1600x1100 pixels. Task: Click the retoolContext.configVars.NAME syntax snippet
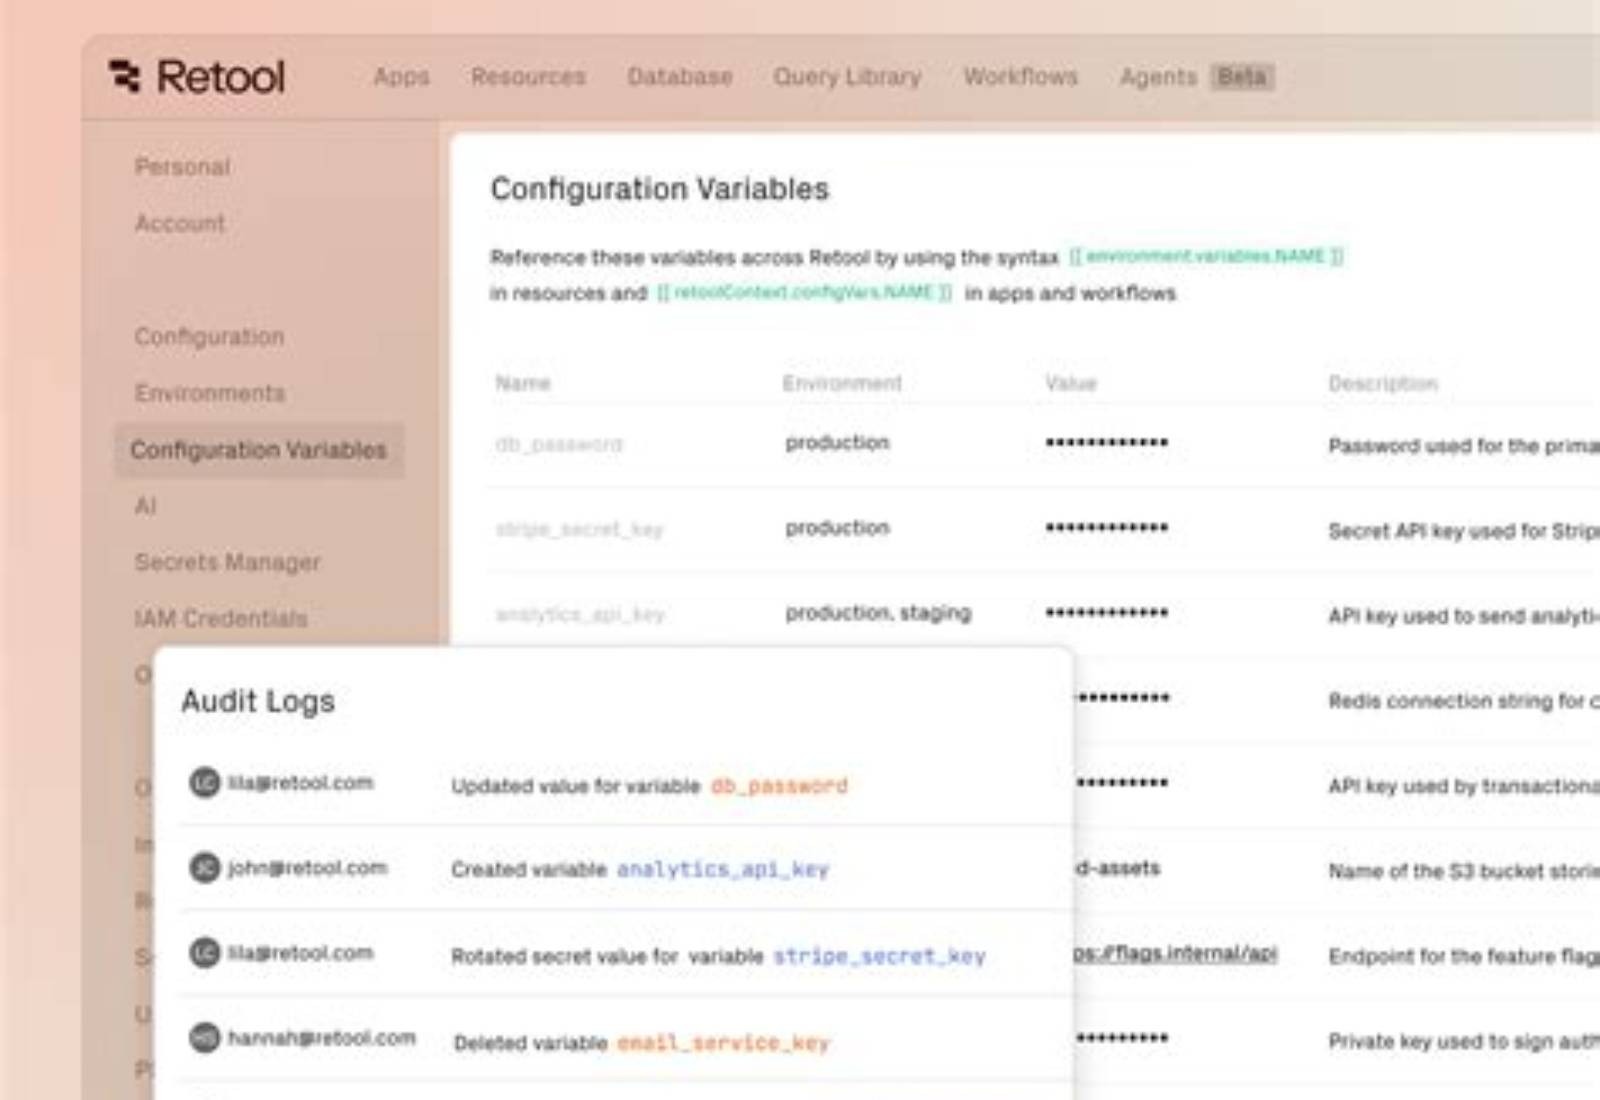click(x=804, y=292)
